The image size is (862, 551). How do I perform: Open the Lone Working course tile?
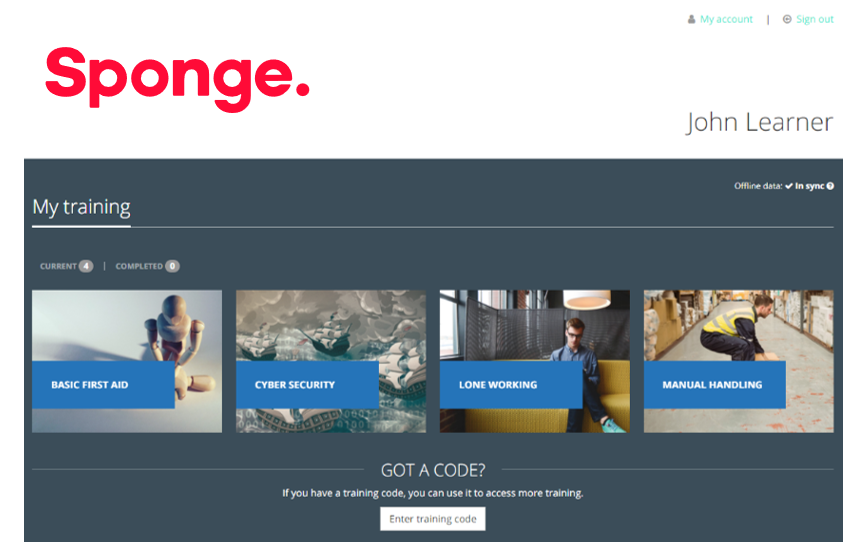(535, 361)
